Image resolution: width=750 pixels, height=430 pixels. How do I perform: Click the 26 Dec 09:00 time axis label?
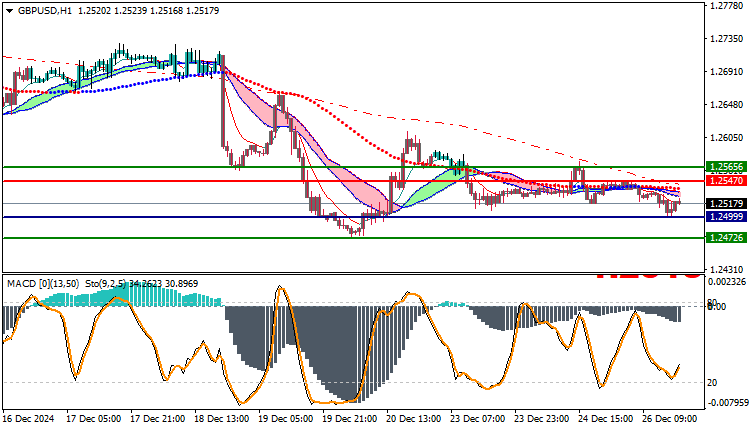[x=670, y=419]
